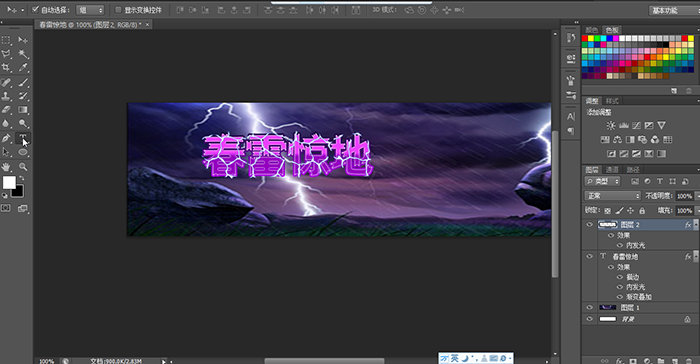Click the add layer style fx button

[619, 360]
